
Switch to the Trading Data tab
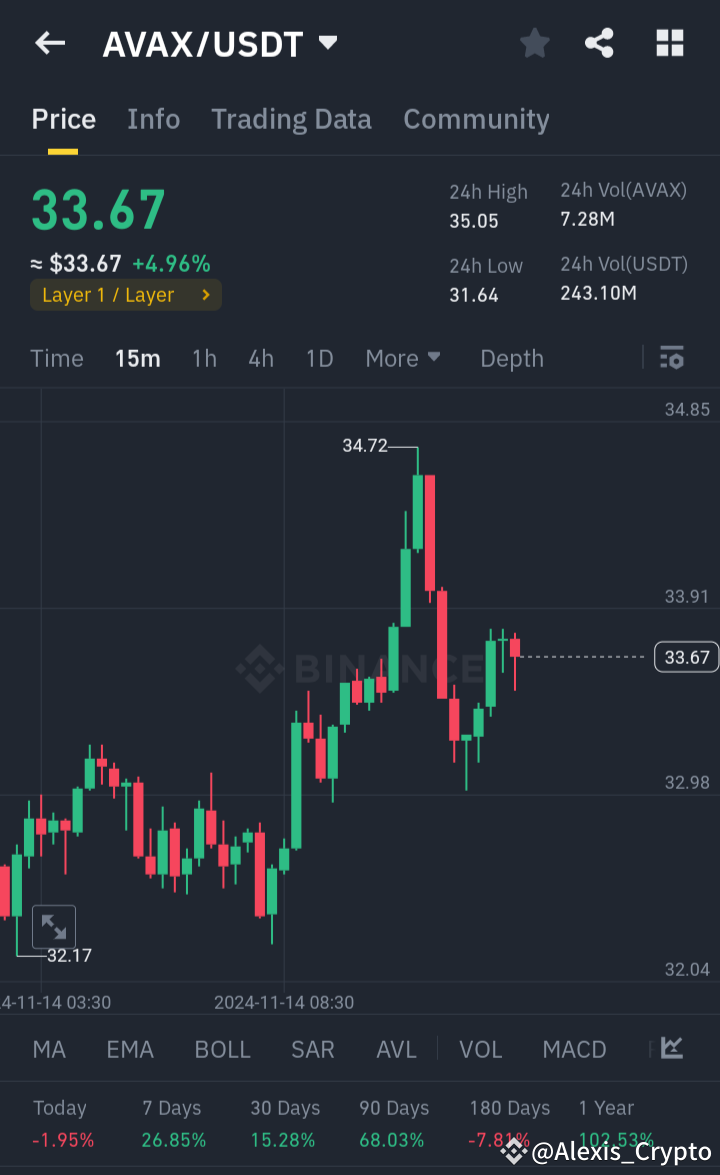[x=291, y=119]
